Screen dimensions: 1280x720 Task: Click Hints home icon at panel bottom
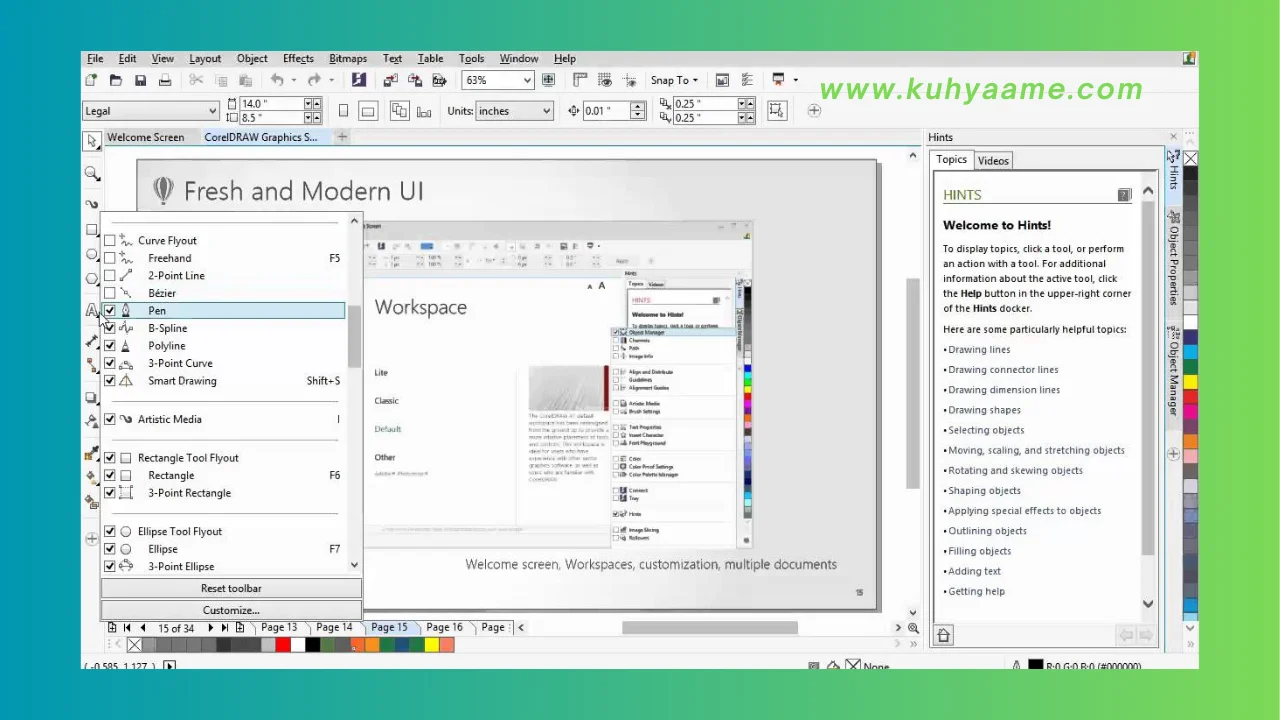click(x=943, y=635)
